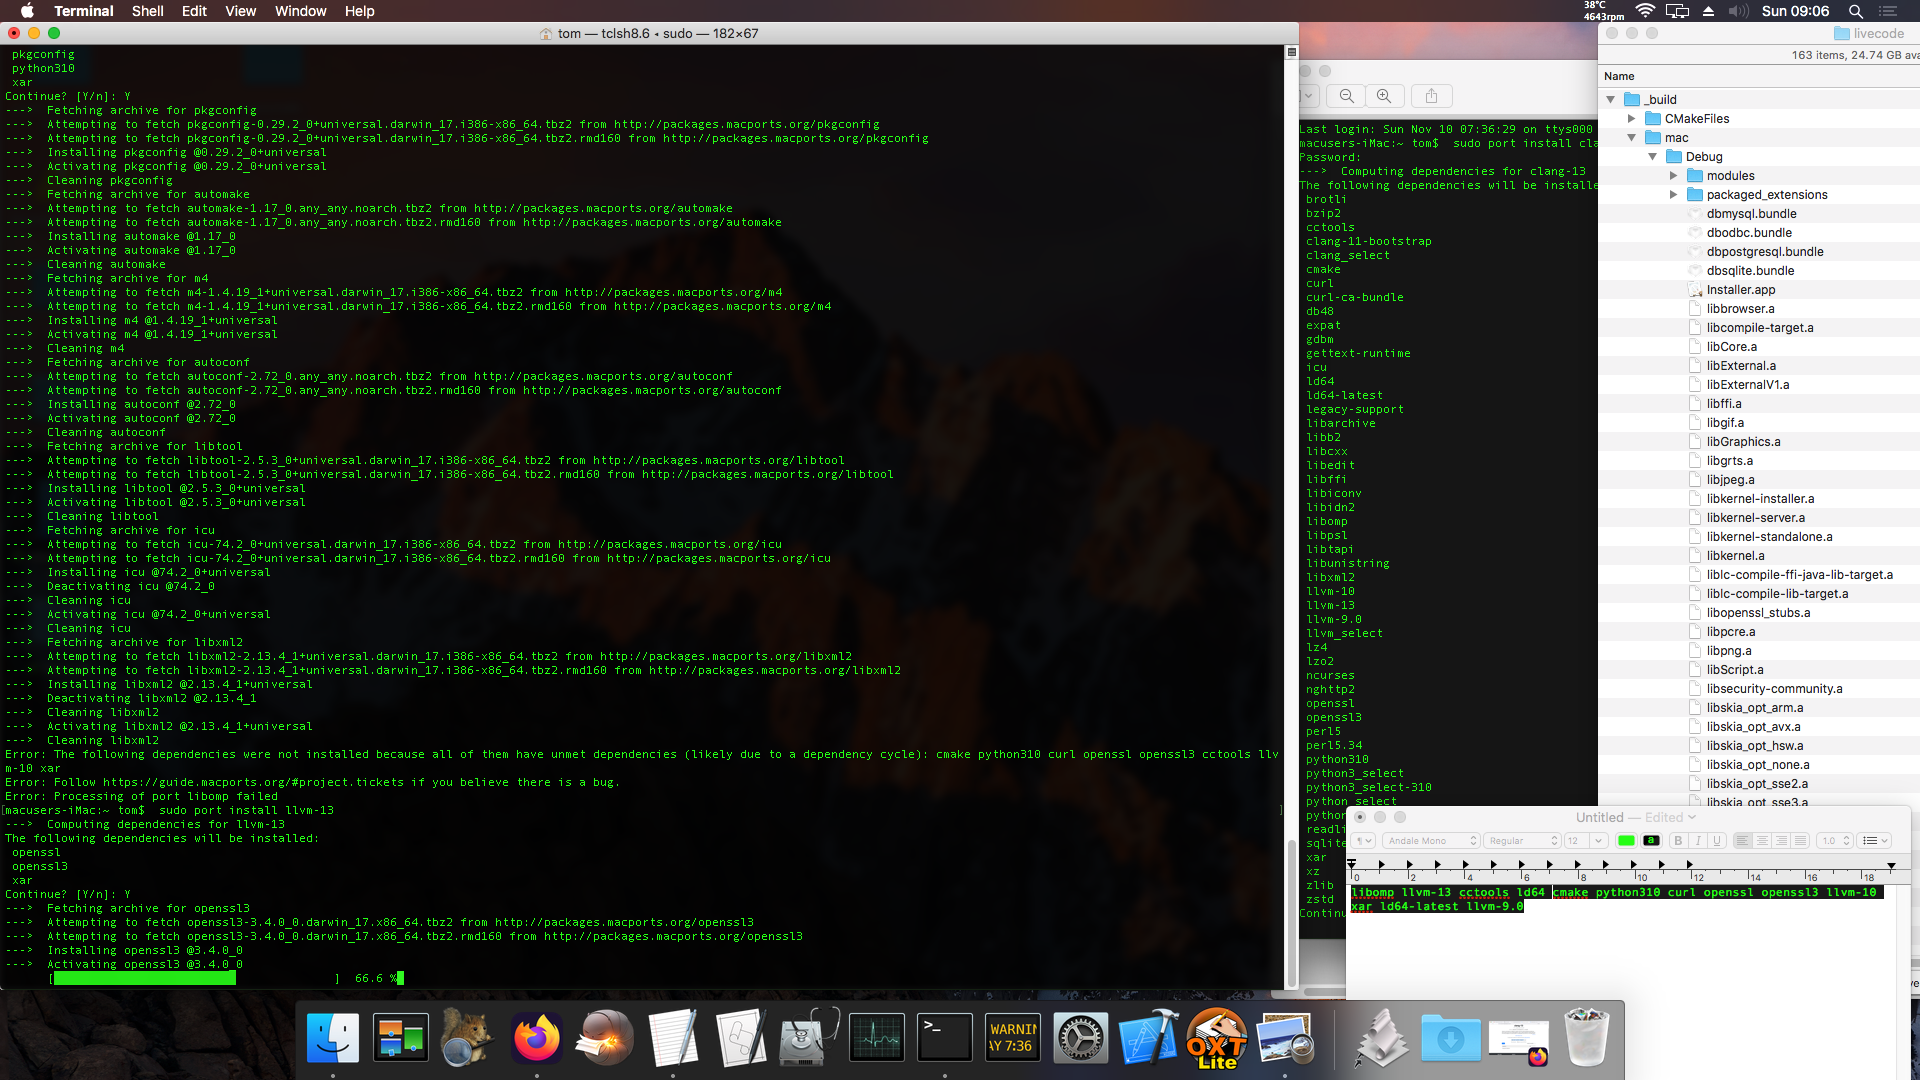Open the minimized Firefox window in Dock
Viewport: 1920px width, 1080px height.
tap(1519, 1040)
